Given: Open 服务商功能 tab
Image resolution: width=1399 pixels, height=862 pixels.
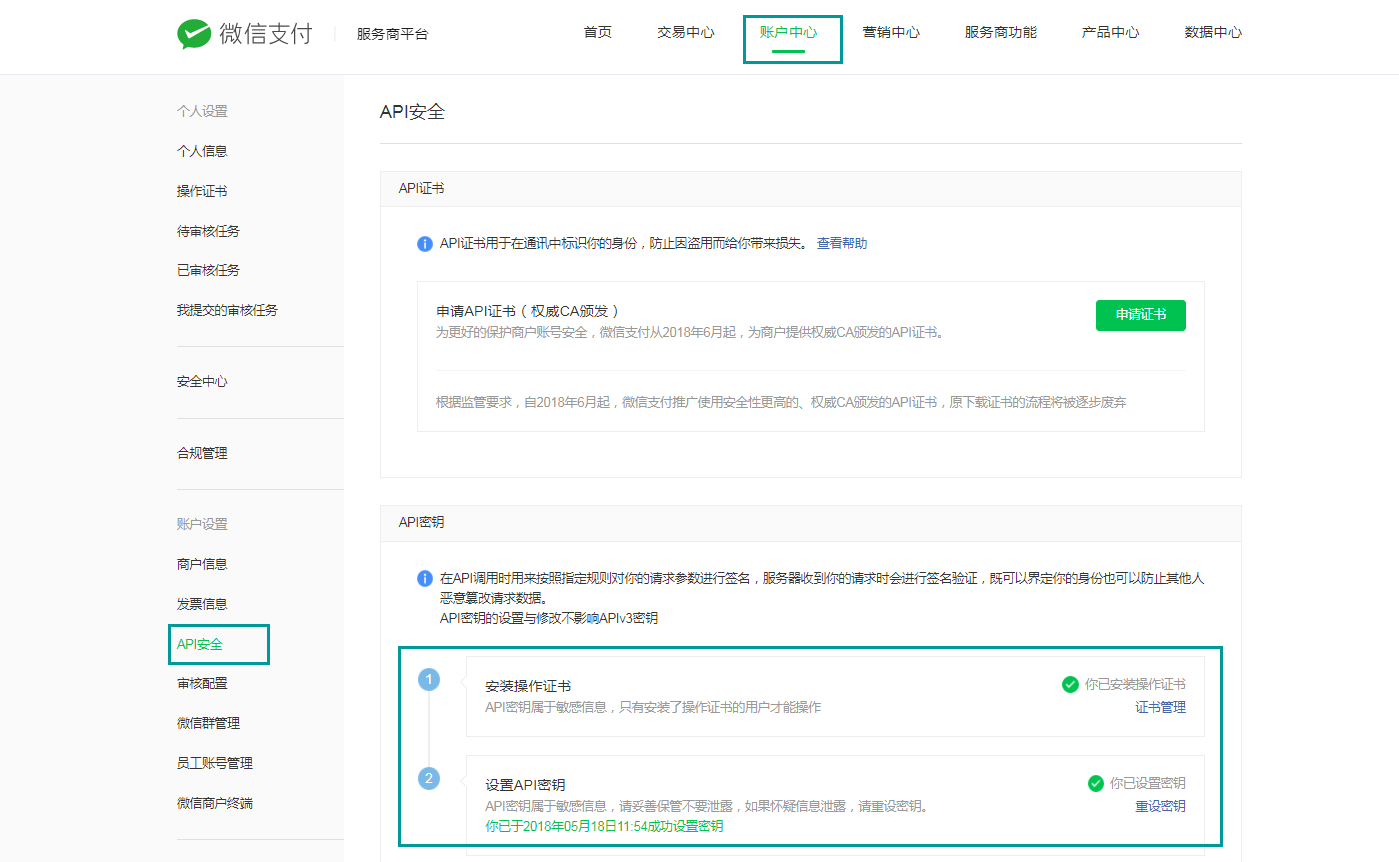Looking at the screenshot, I should [x=1001, y=32].
